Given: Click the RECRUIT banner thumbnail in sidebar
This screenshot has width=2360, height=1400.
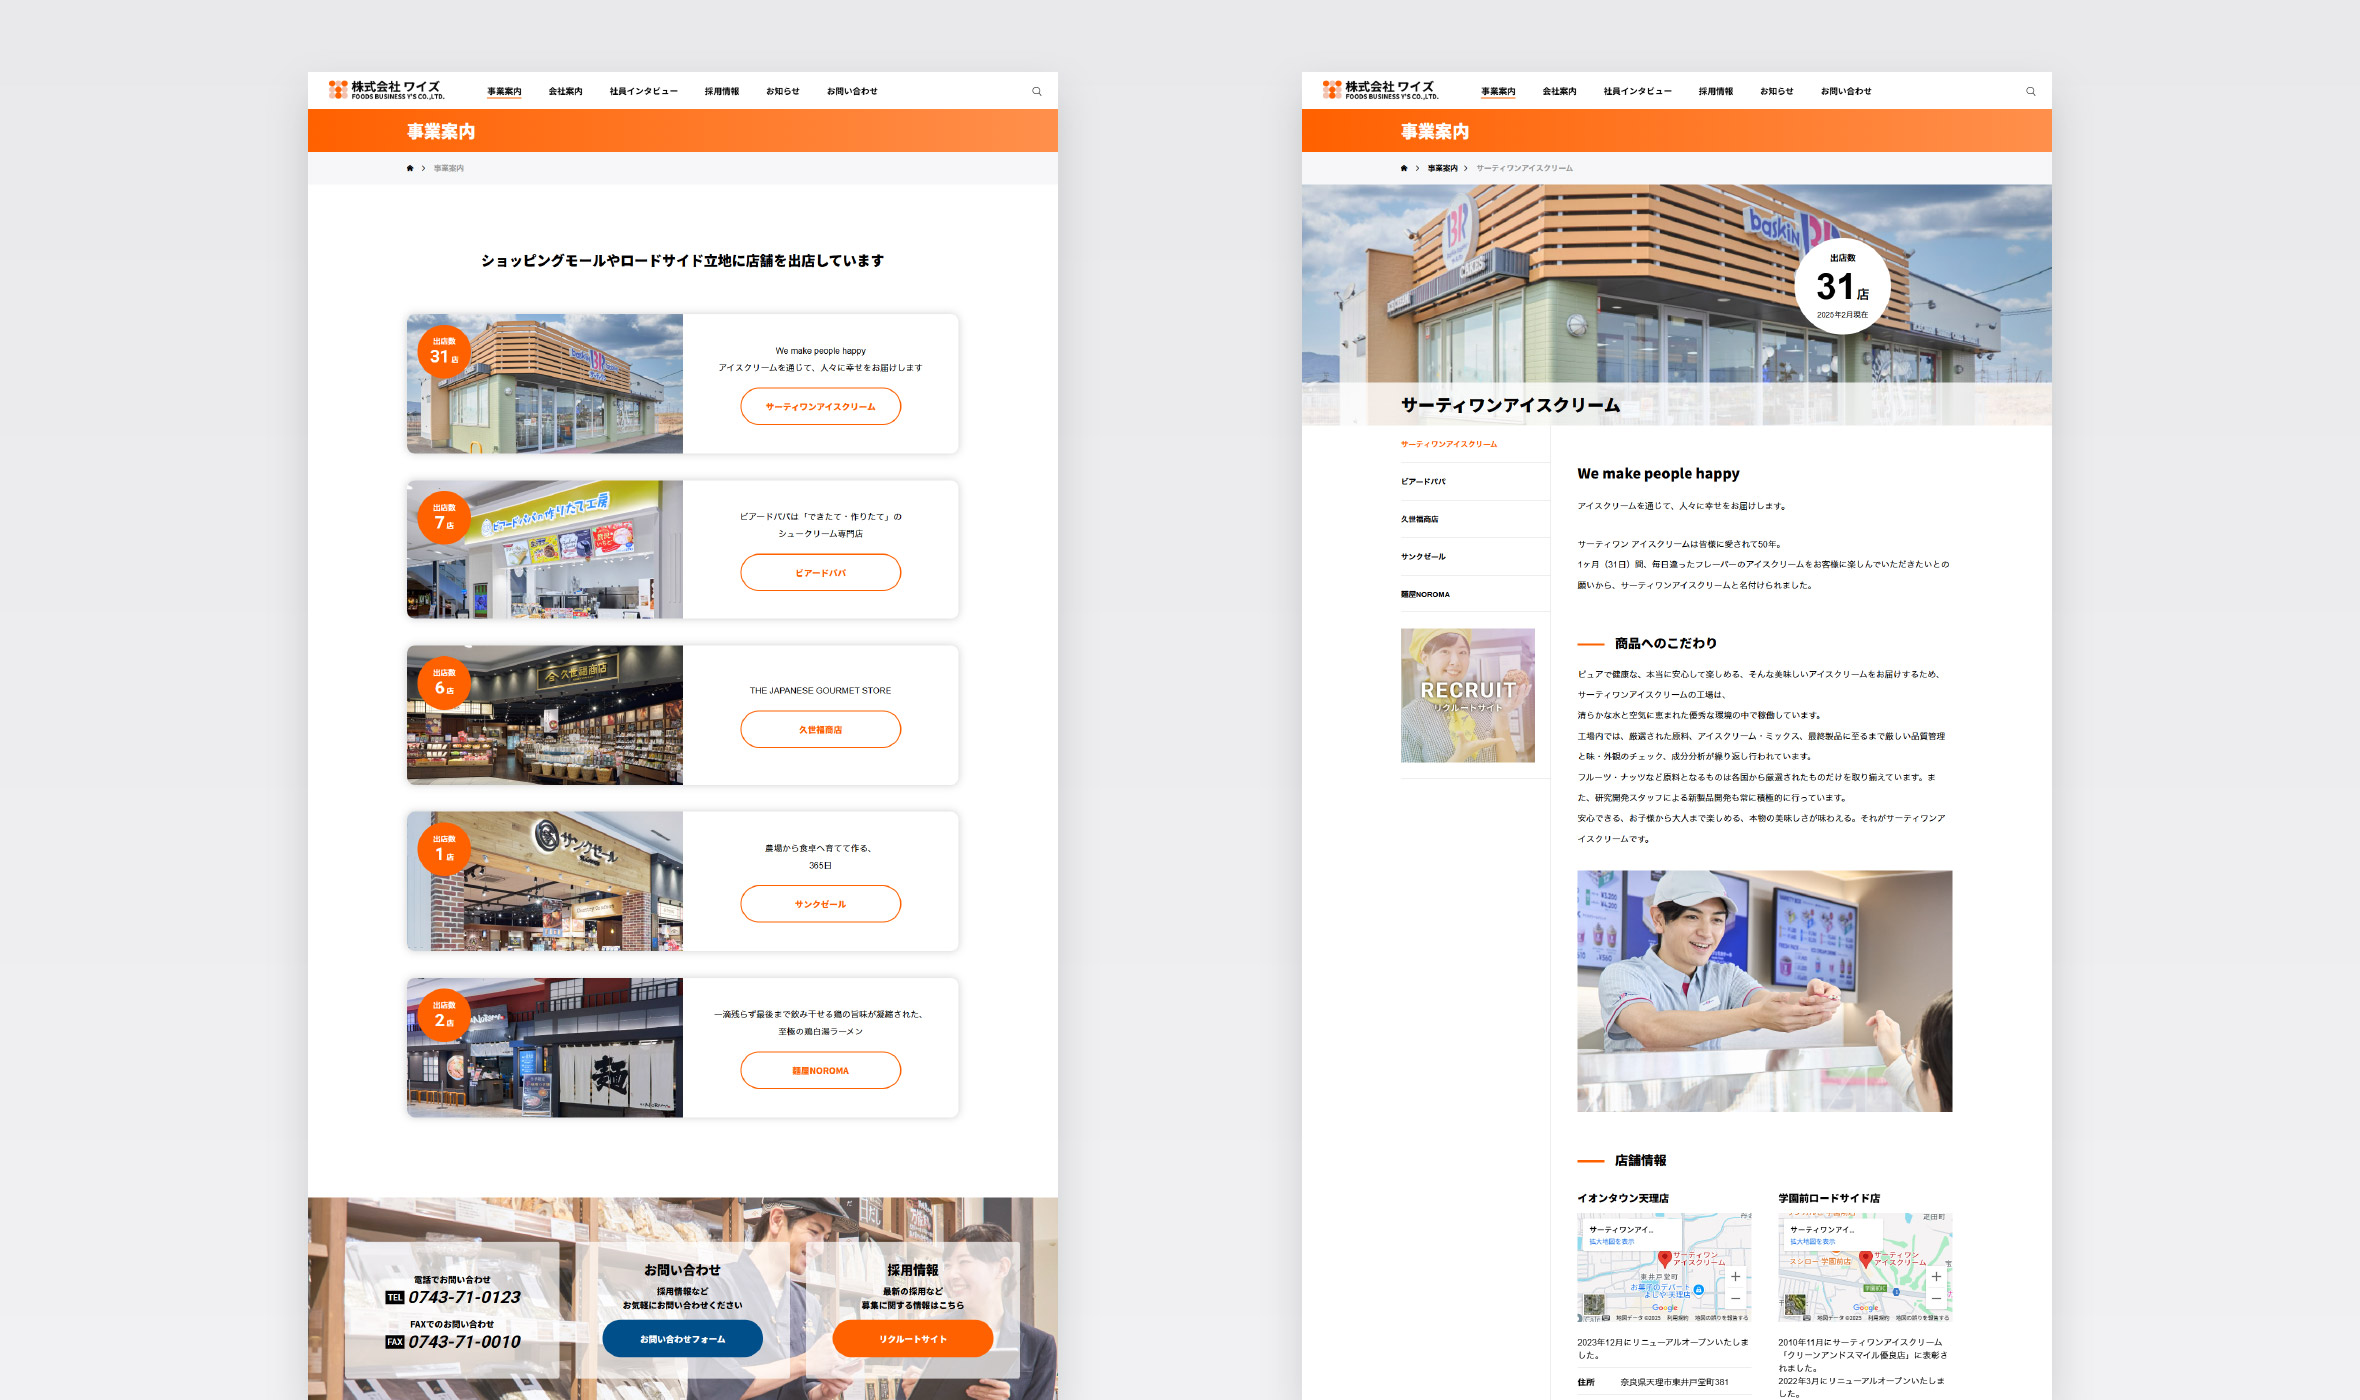Looking at the screenshot, I should pyautogui.click(x=1467, y=695).
